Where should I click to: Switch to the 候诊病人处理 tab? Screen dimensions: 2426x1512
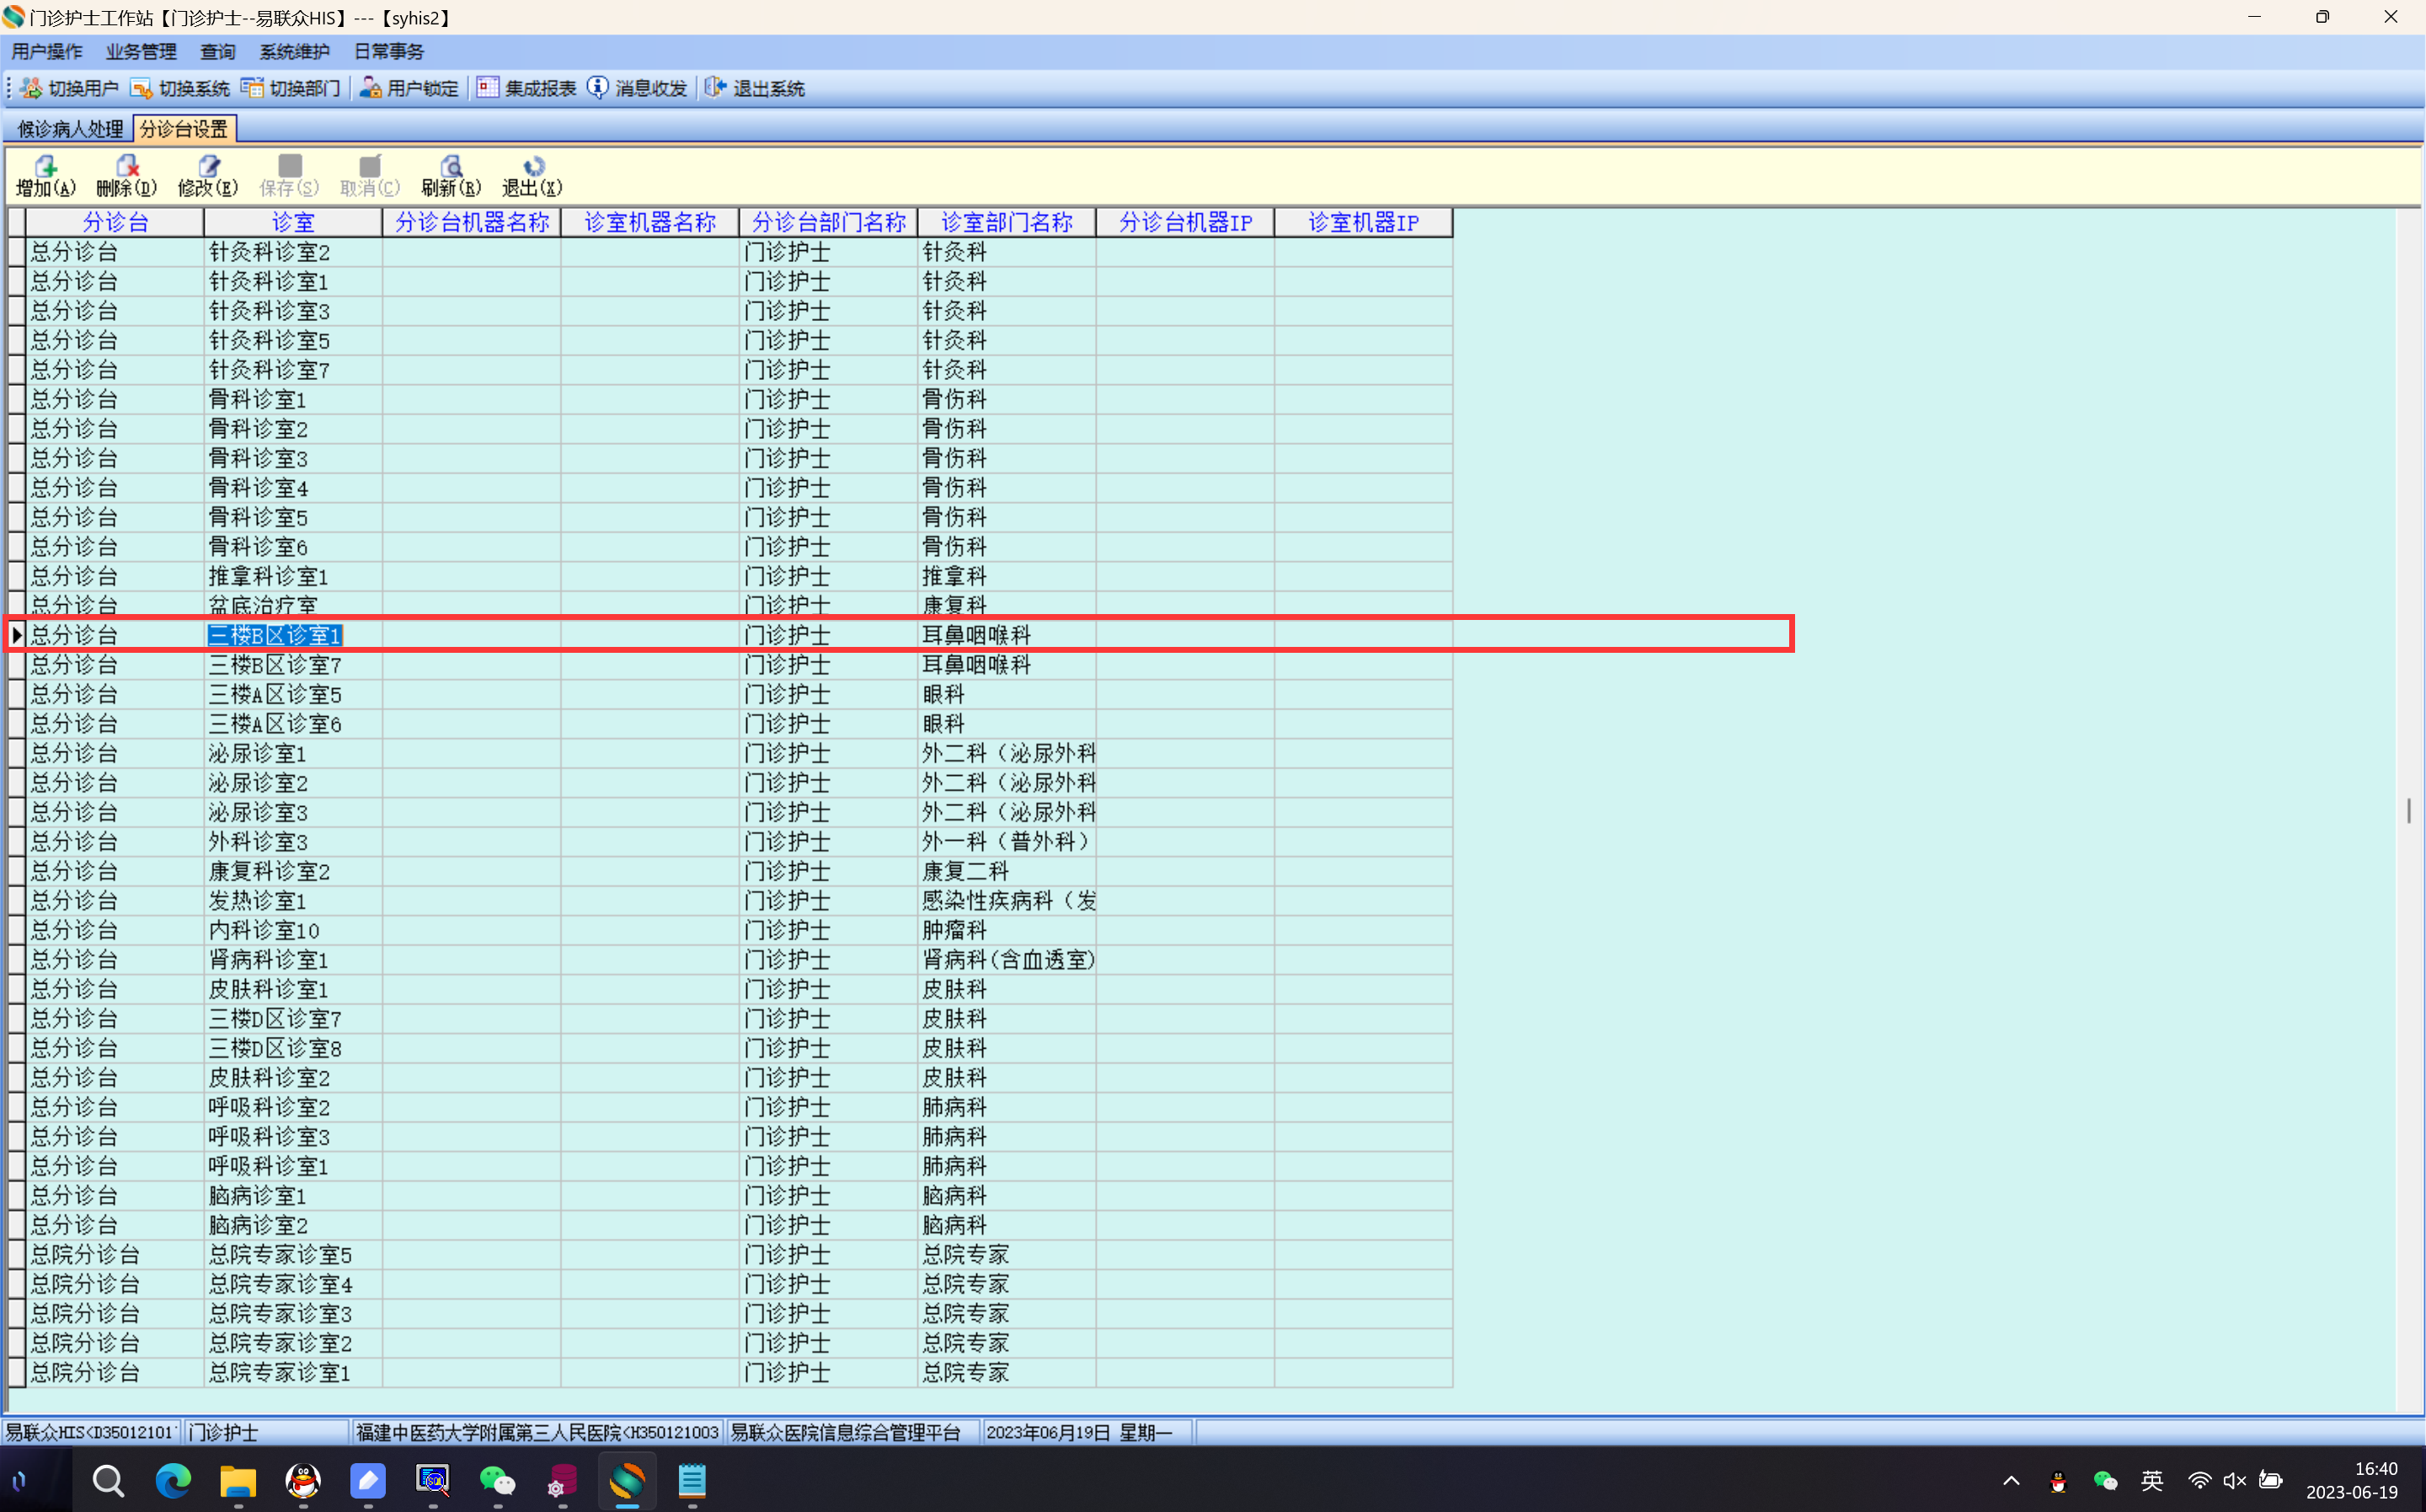pyautogui.click(x=70, y=129)
